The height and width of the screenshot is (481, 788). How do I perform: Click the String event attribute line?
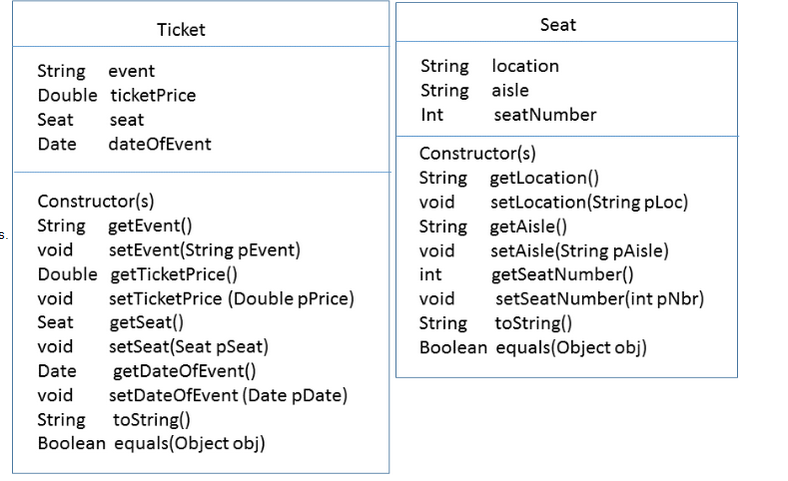pos(96,72)
